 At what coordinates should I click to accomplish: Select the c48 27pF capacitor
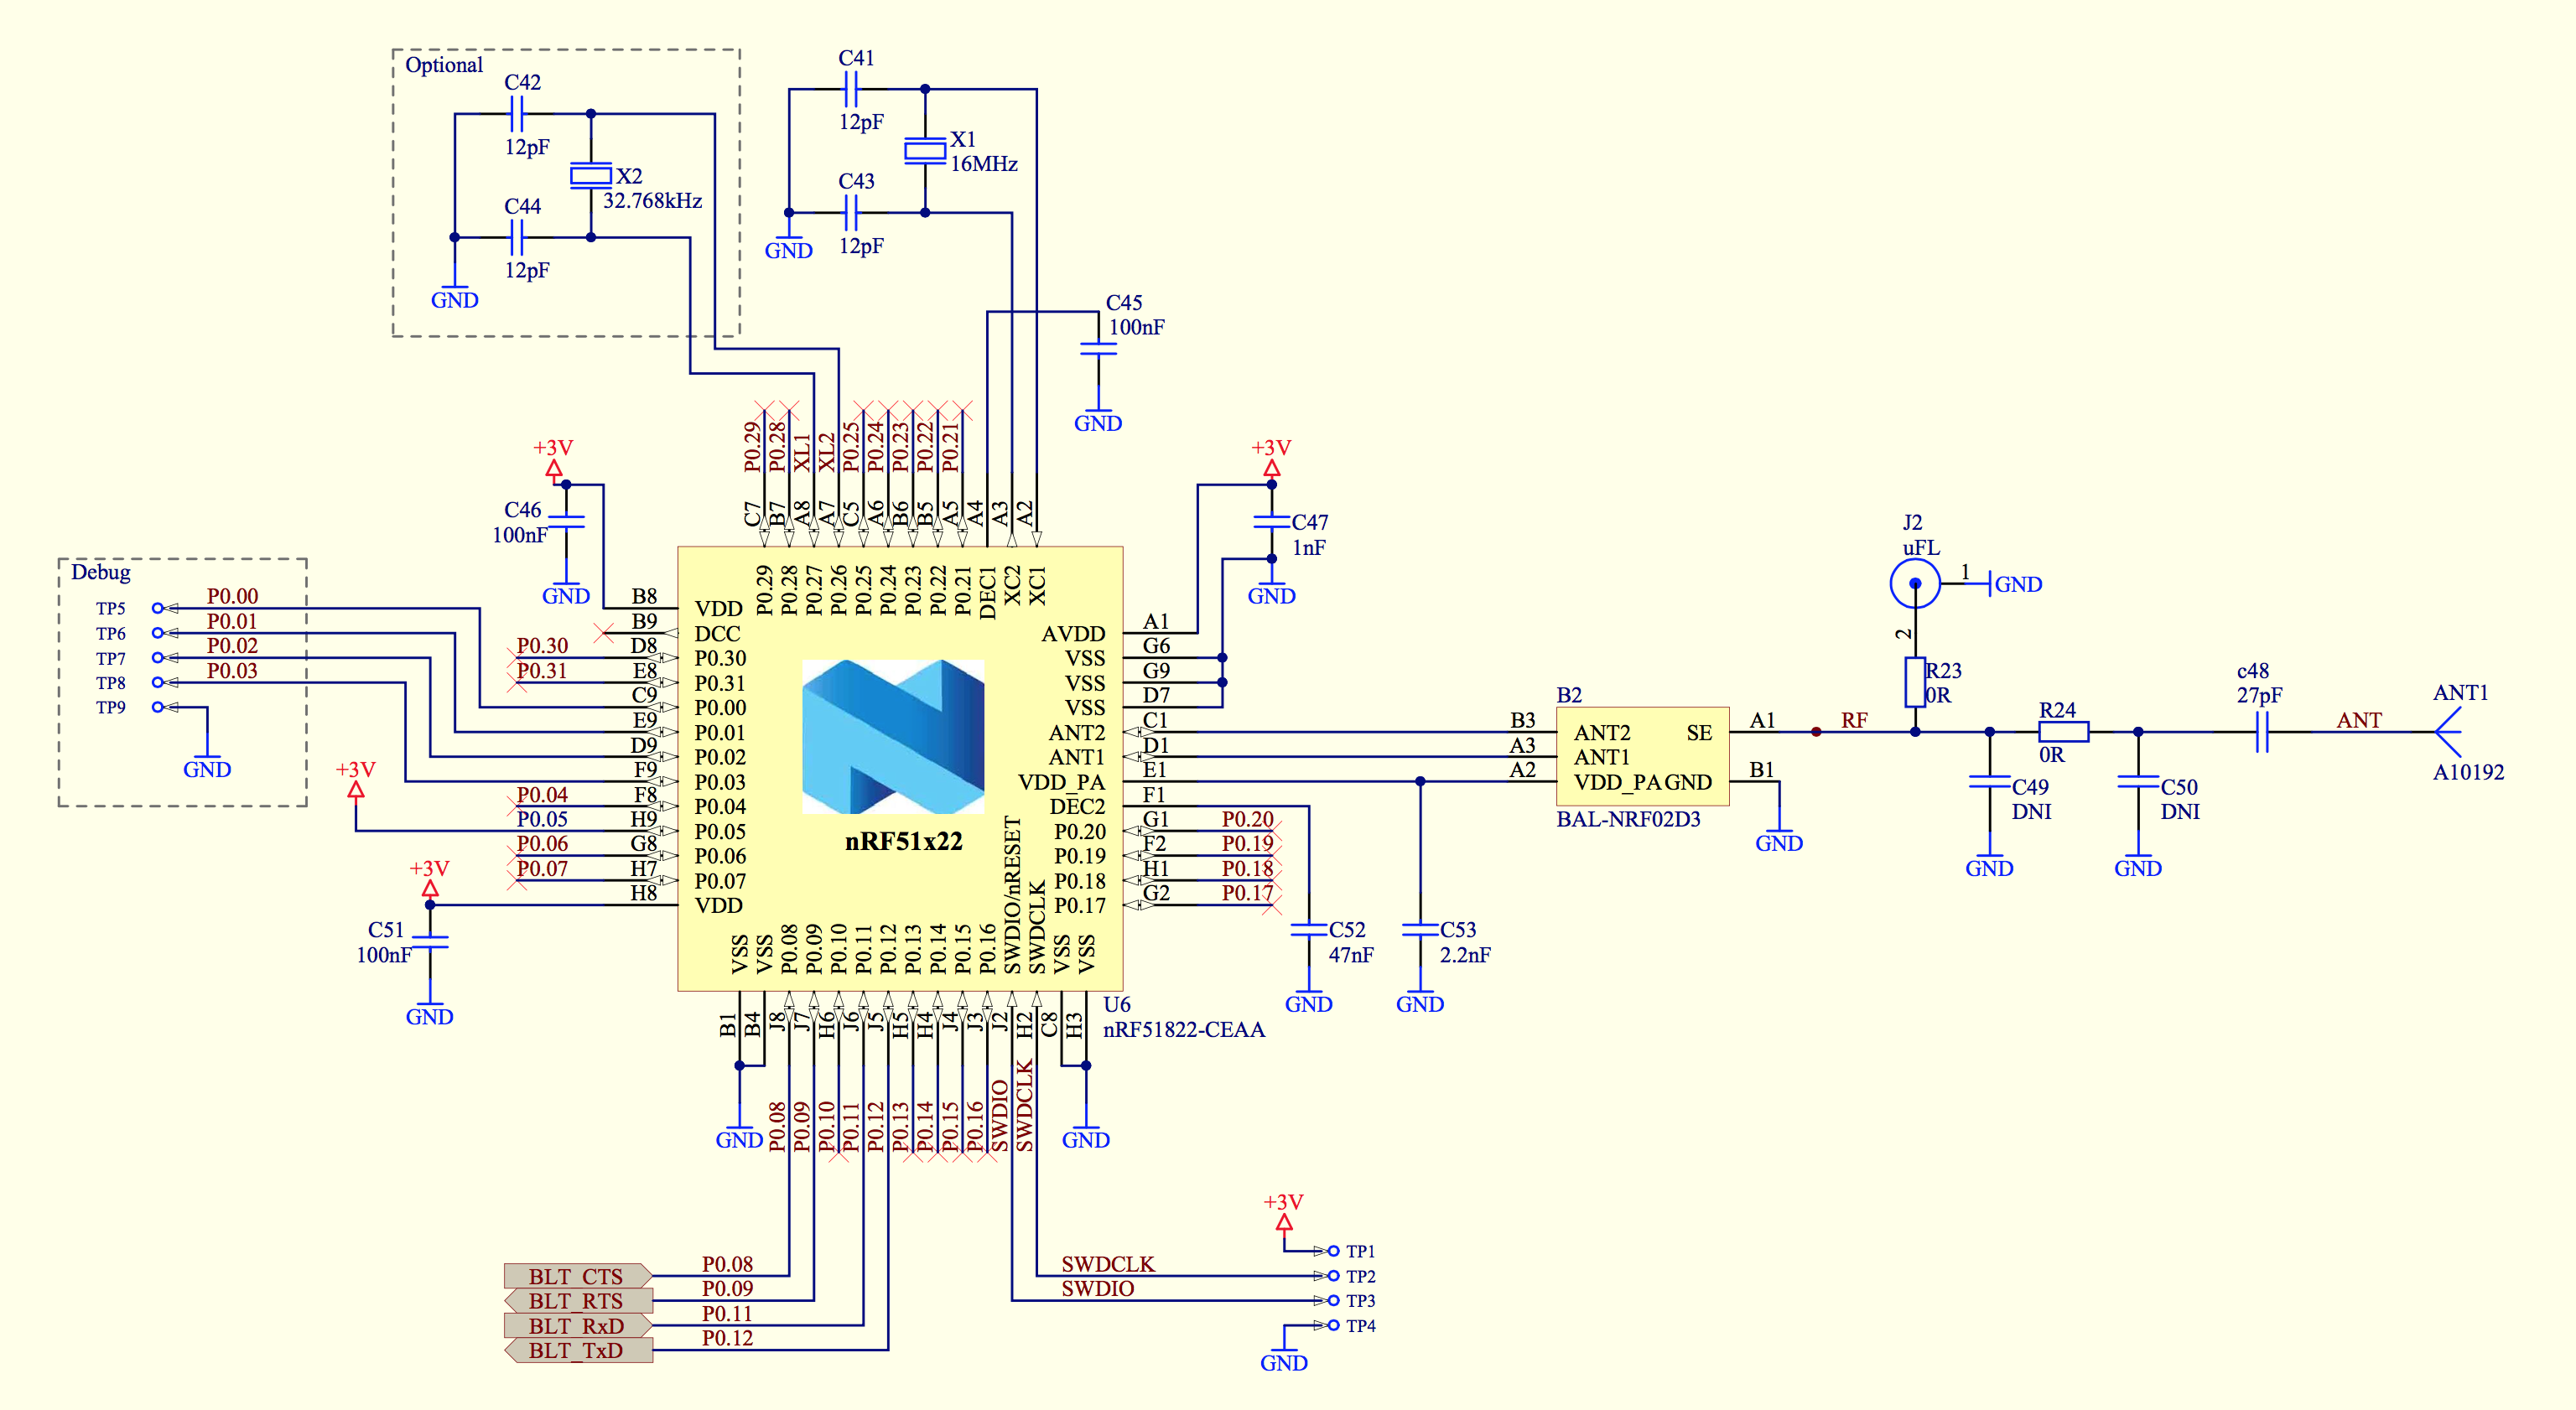pyautogui.click(x=2262, y=732)
